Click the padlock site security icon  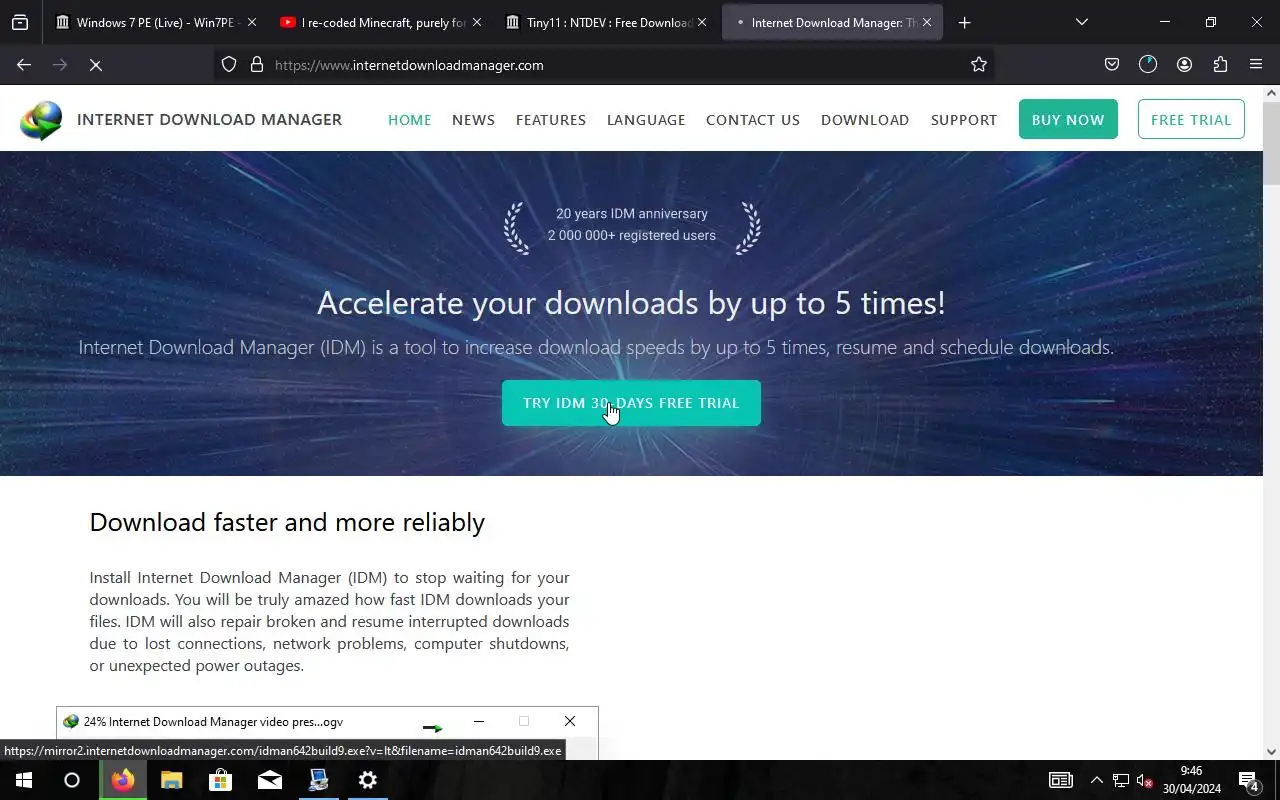click(257, 65)
